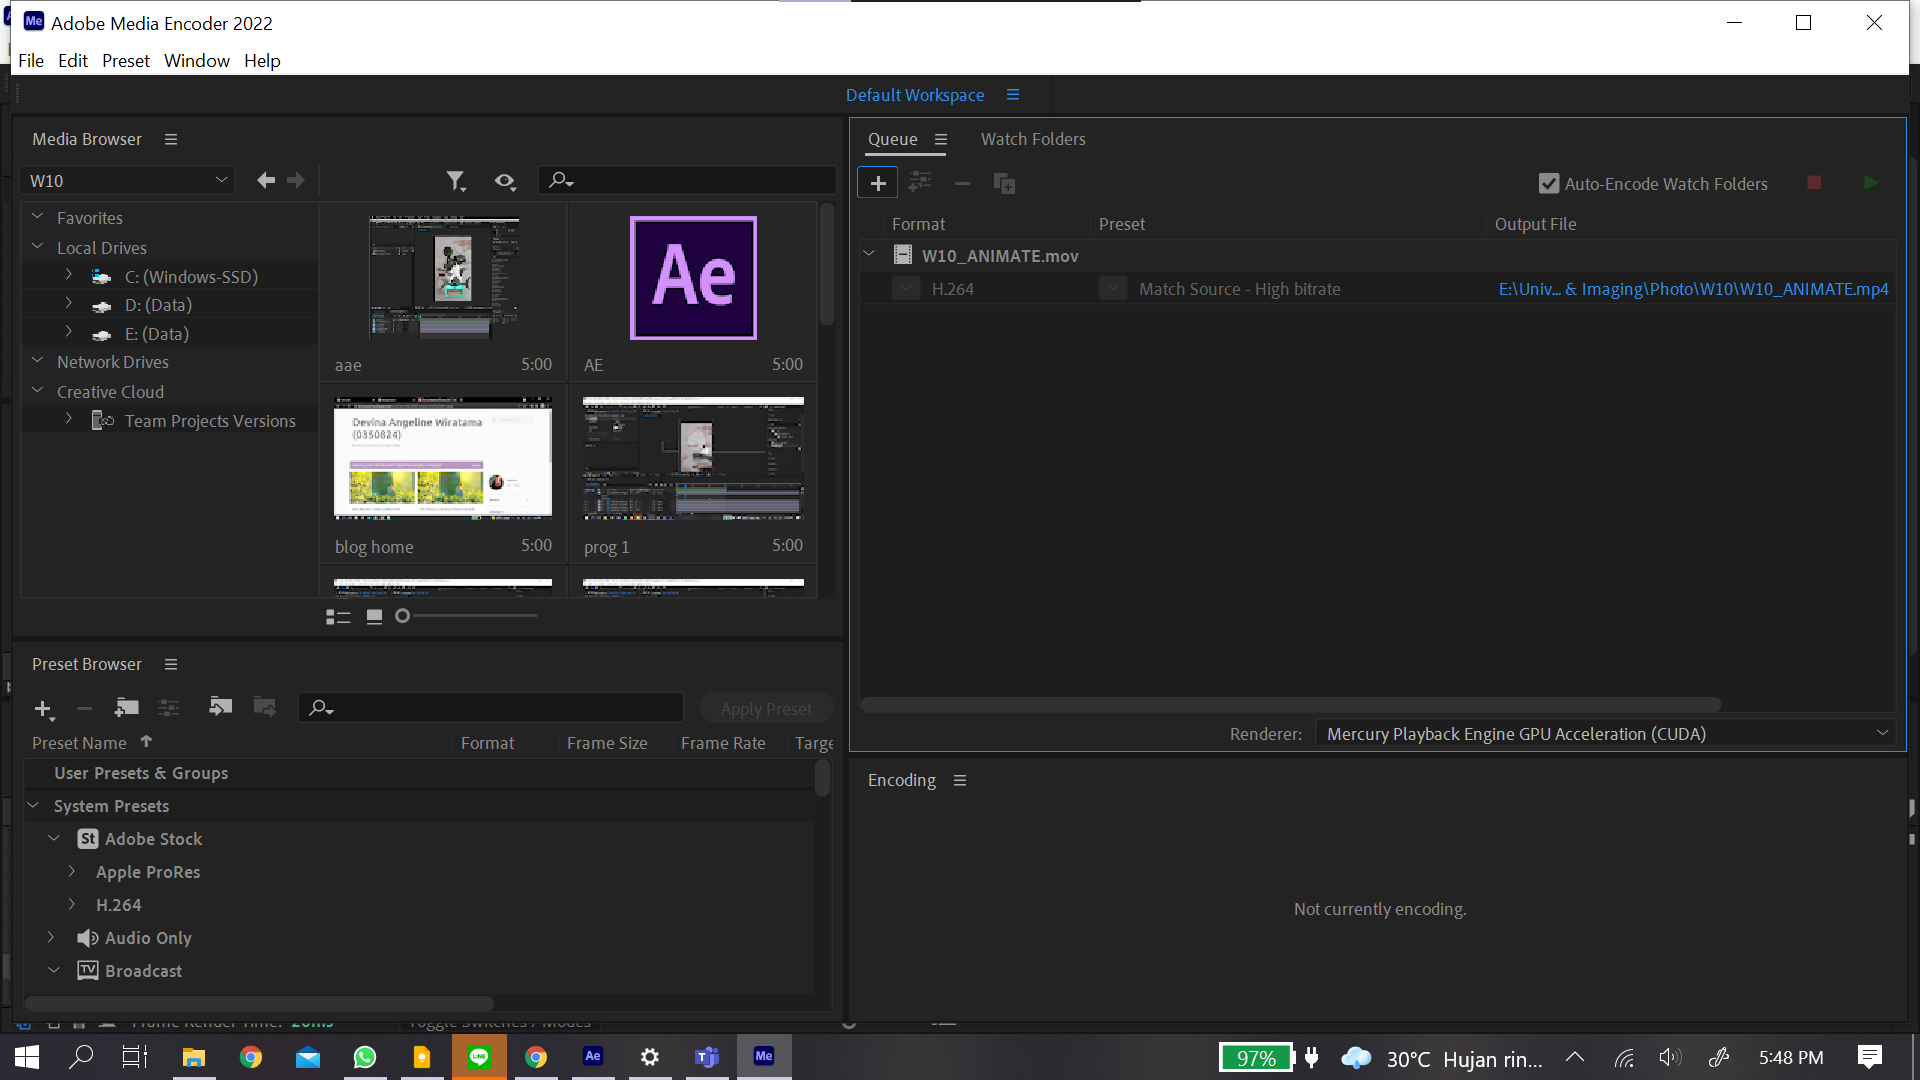
Task: Collapse the Adobe Stock preset group
Action: [x=54, y=838]
